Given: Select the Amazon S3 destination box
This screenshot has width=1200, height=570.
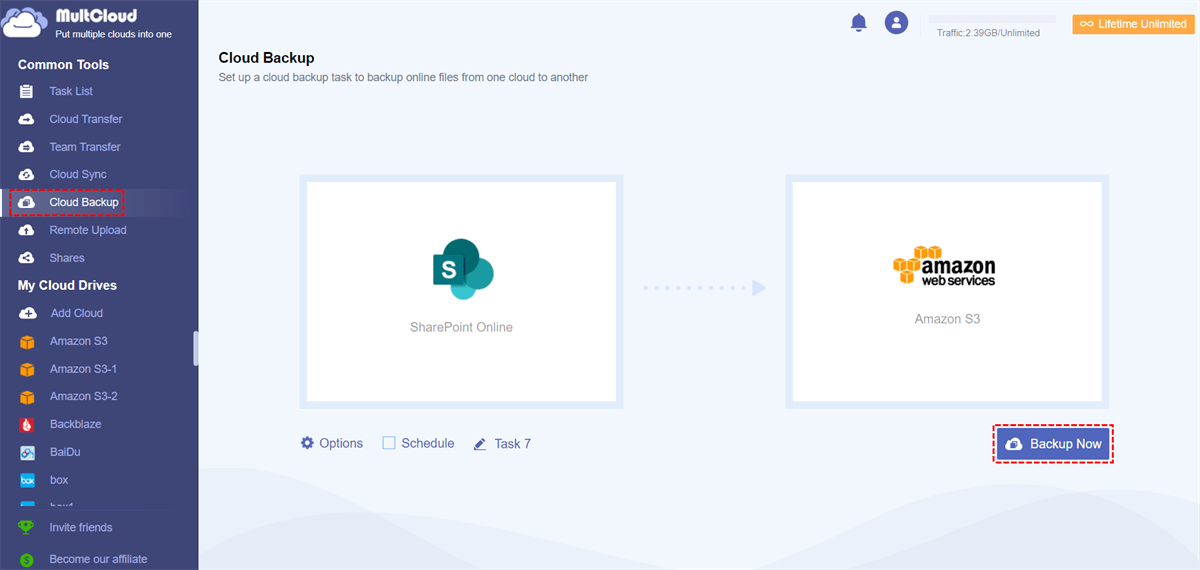Looking at the screenshot, I should point(946,292).
